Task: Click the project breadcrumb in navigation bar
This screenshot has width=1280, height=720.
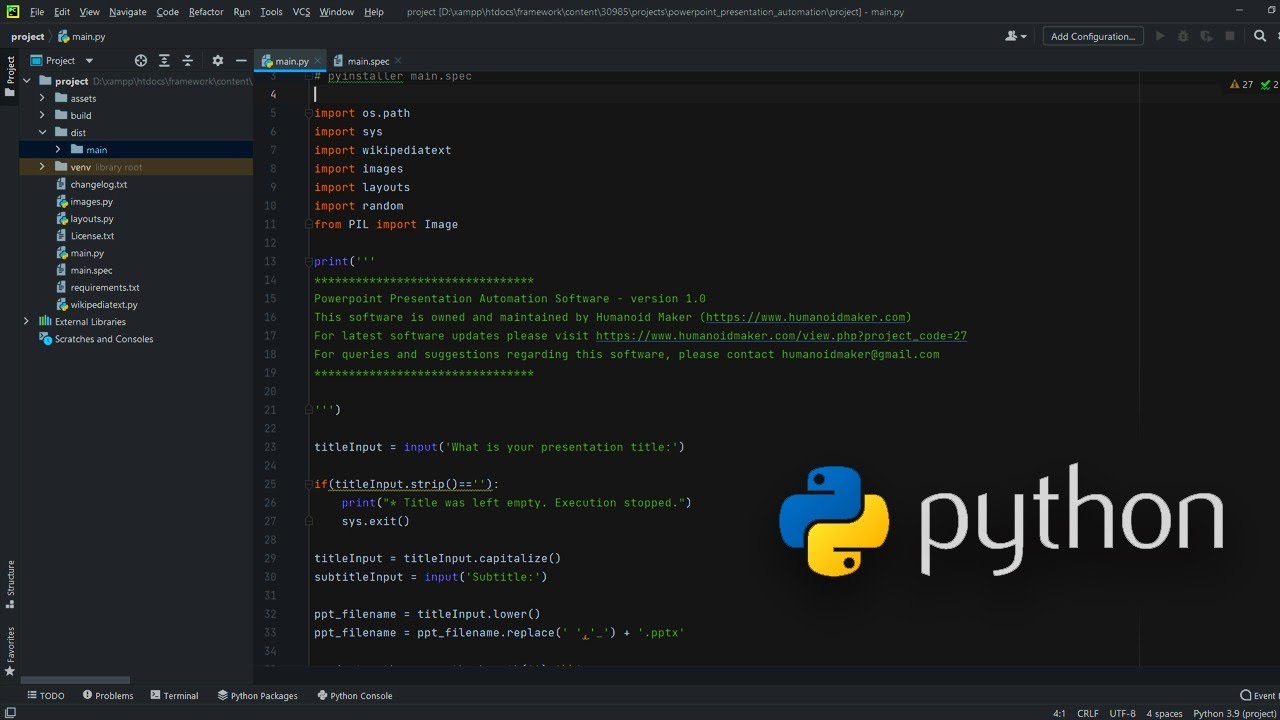Action: [x=28, y=36]
